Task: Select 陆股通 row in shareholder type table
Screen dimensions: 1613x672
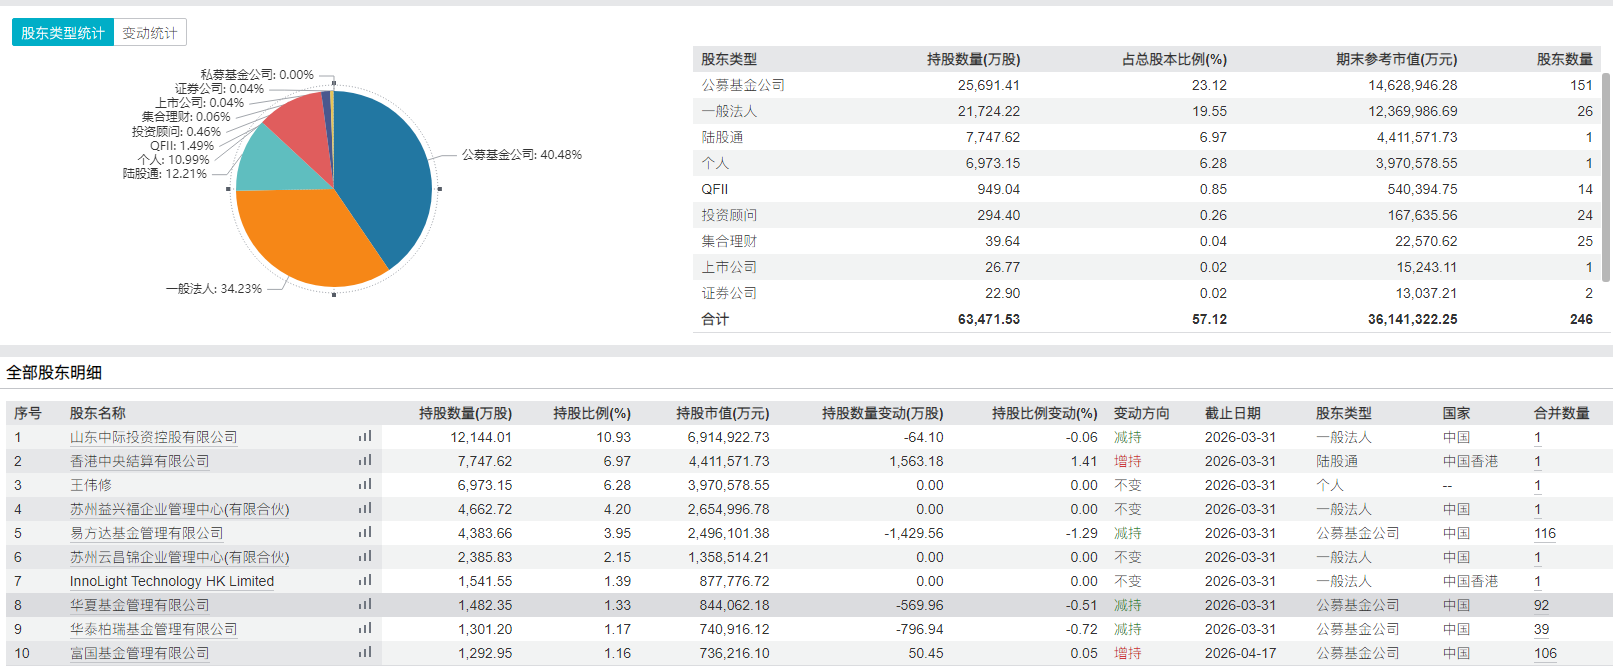Action: coord(722,137)
